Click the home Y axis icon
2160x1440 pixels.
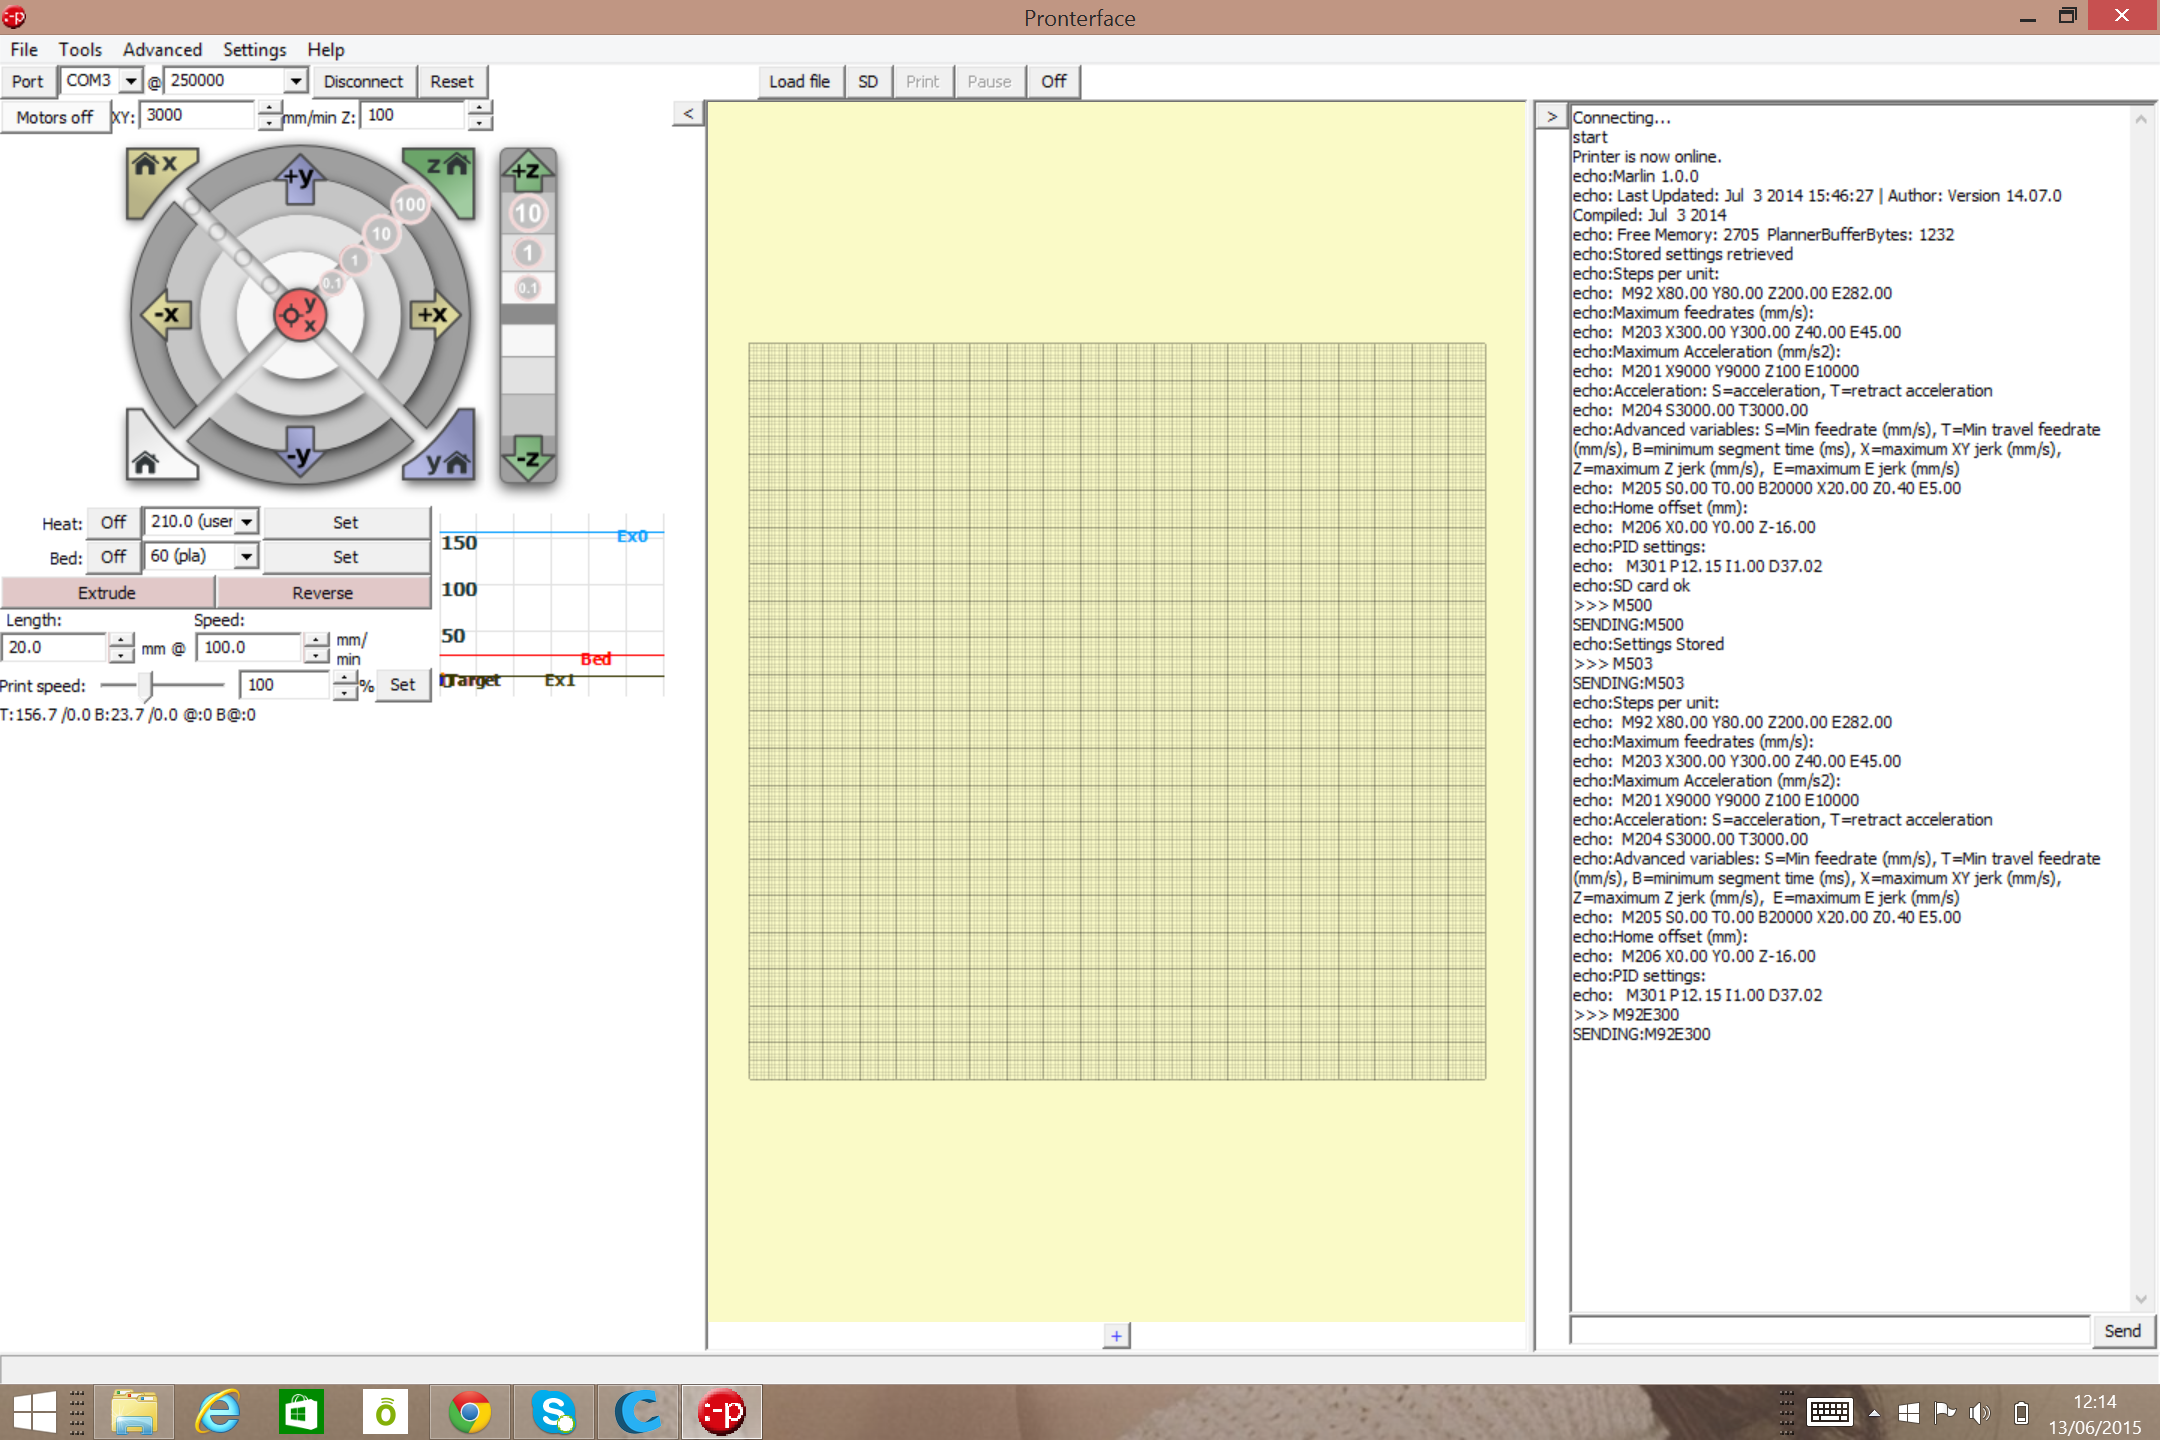446,456
